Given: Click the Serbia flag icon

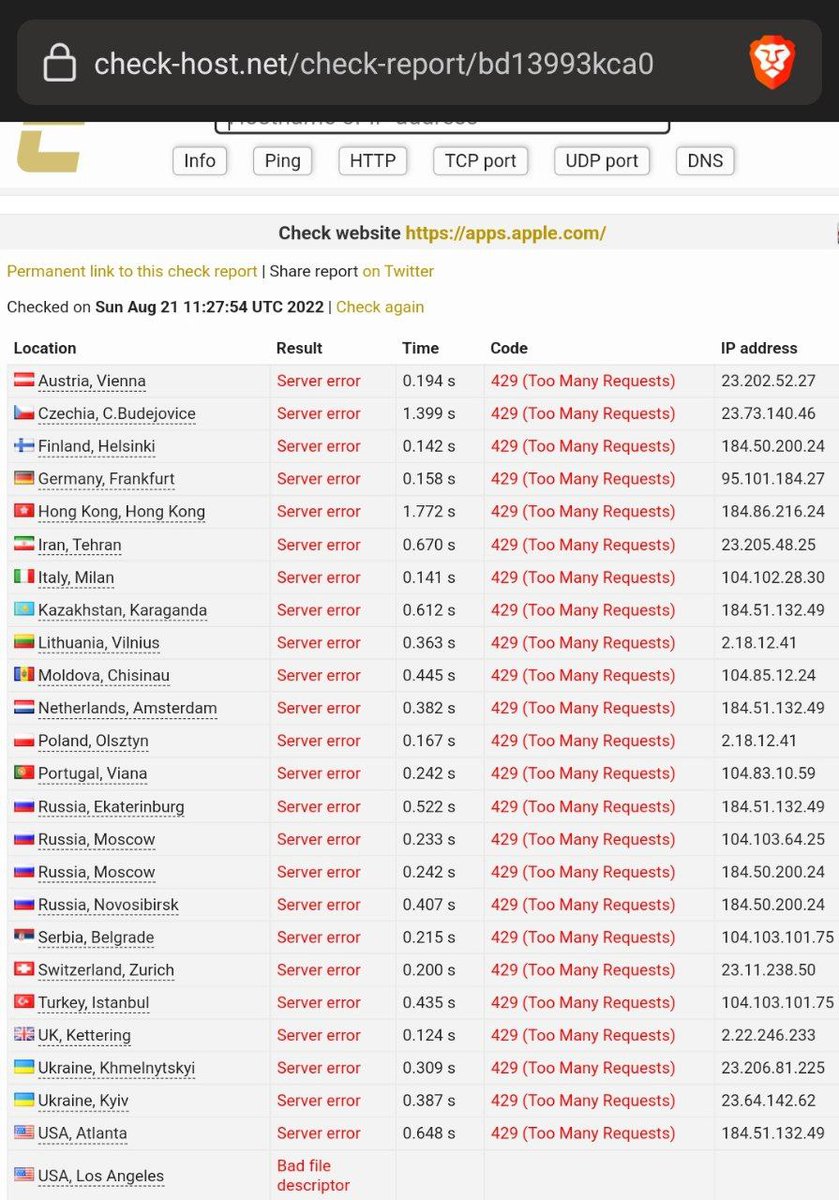Looking at the screenshot, I should coord(24,937).
